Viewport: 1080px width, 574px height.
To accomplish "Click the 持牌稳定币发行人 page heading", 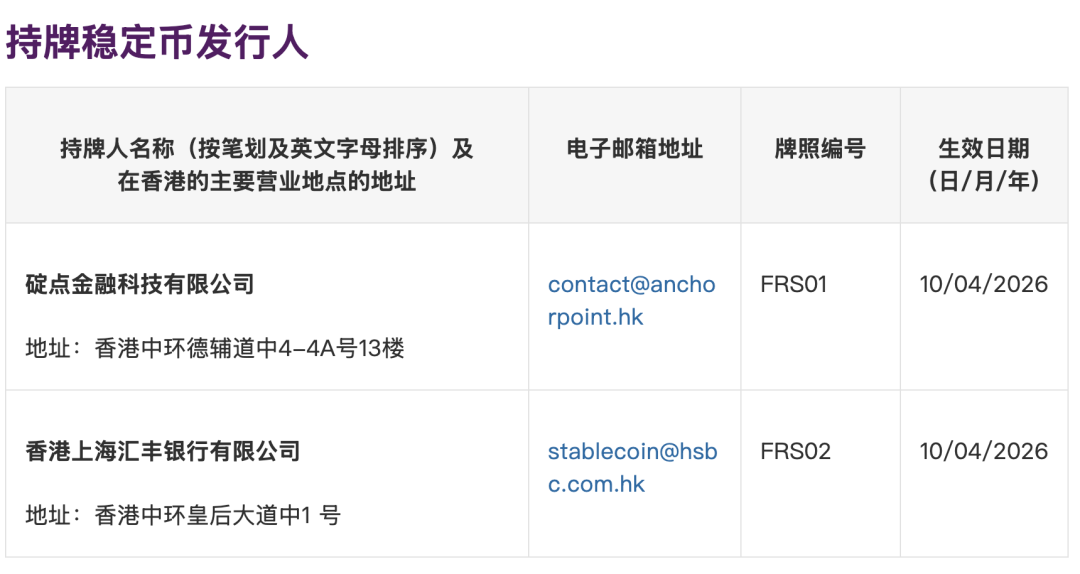I will click(x=157, y=43).
